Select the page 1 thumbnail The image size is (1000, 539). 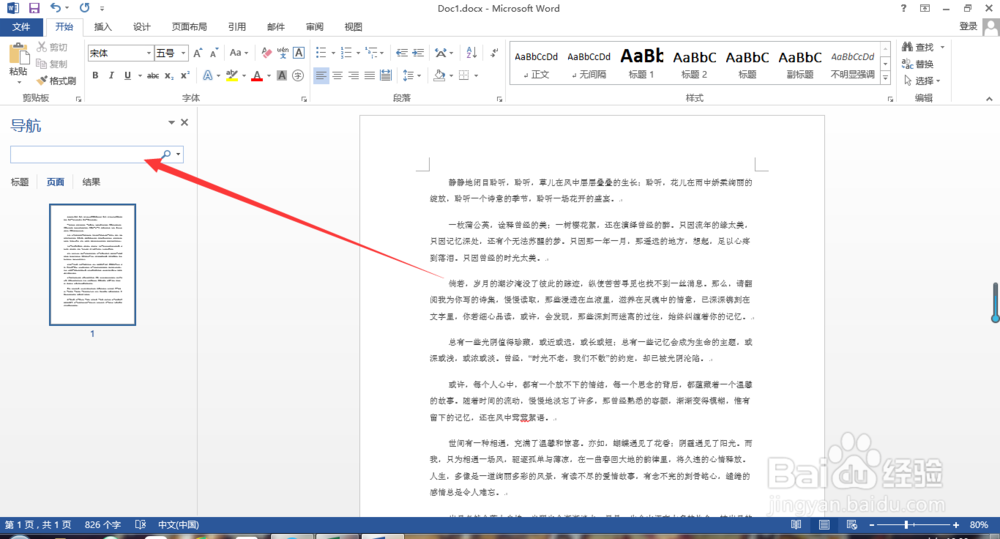(92, 265)
